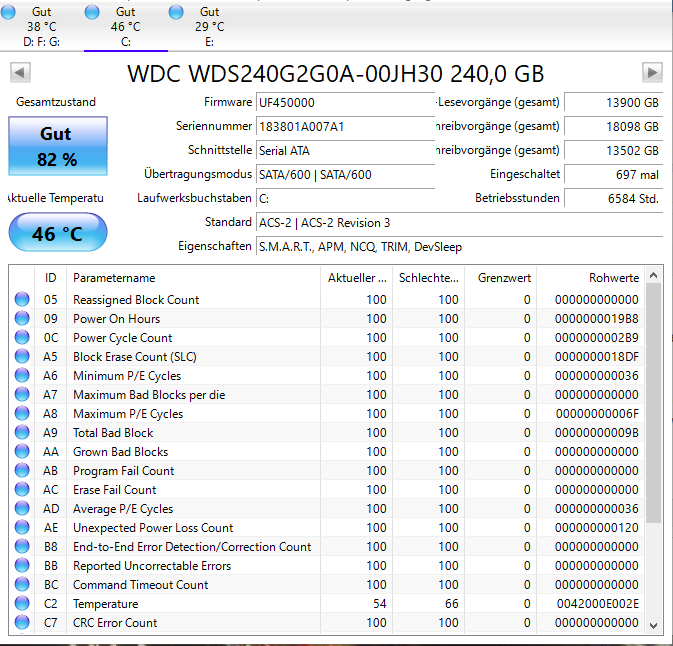This screenshot has height=646, width=673.
Task: Click the status orb for Maximum Bad Blocks per die
Action: [x=22, y=394]
